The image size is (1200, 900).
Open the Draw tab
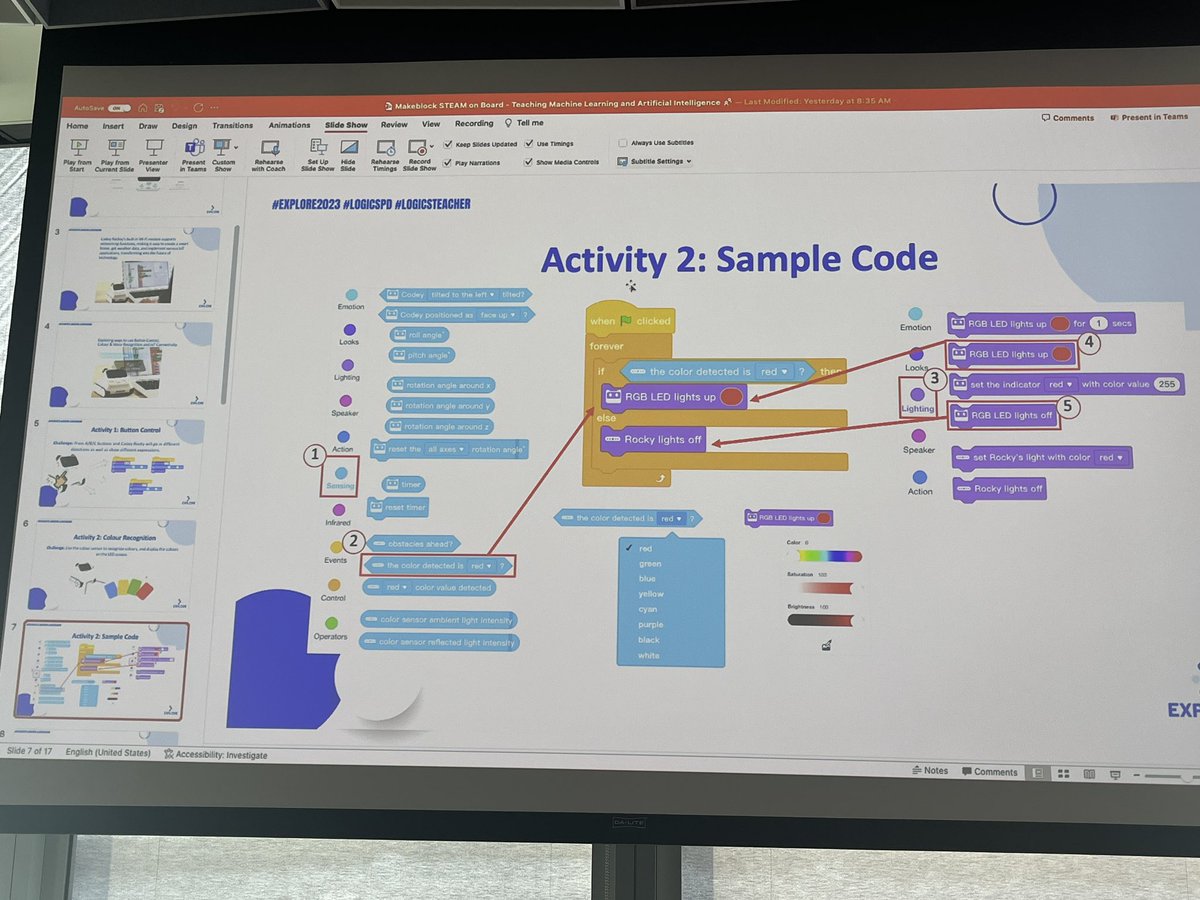click(148, 126)
